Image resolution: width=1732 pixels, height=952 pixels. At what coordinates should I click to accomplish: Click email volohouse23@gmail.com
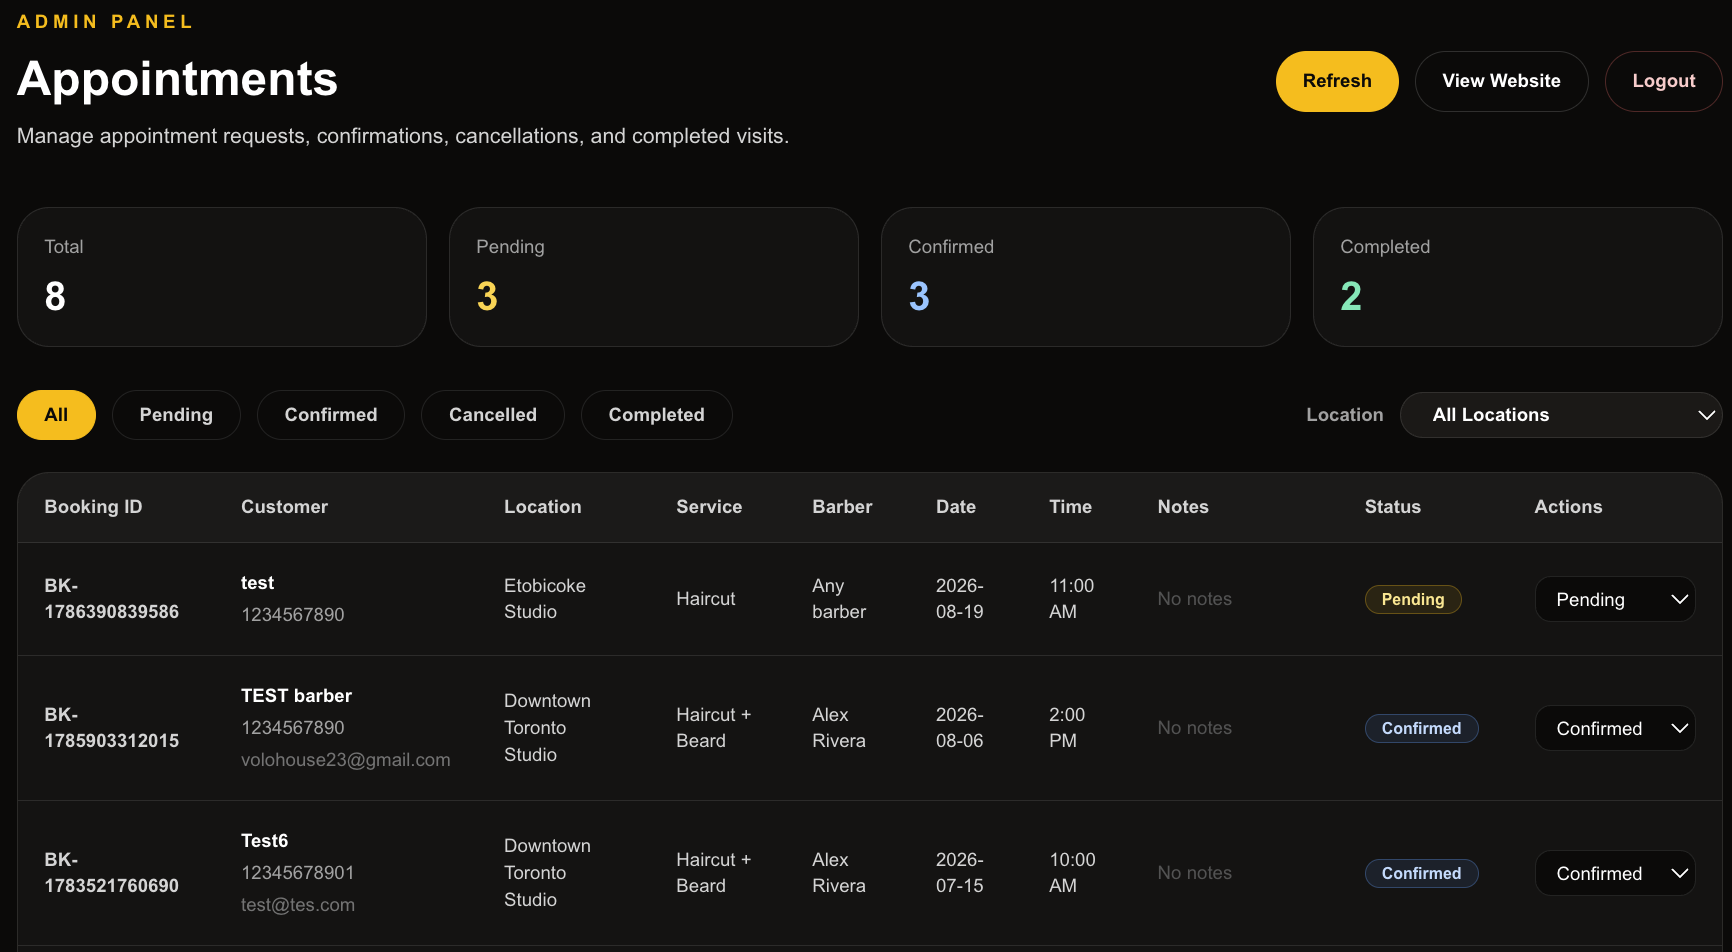pos(346,760)
